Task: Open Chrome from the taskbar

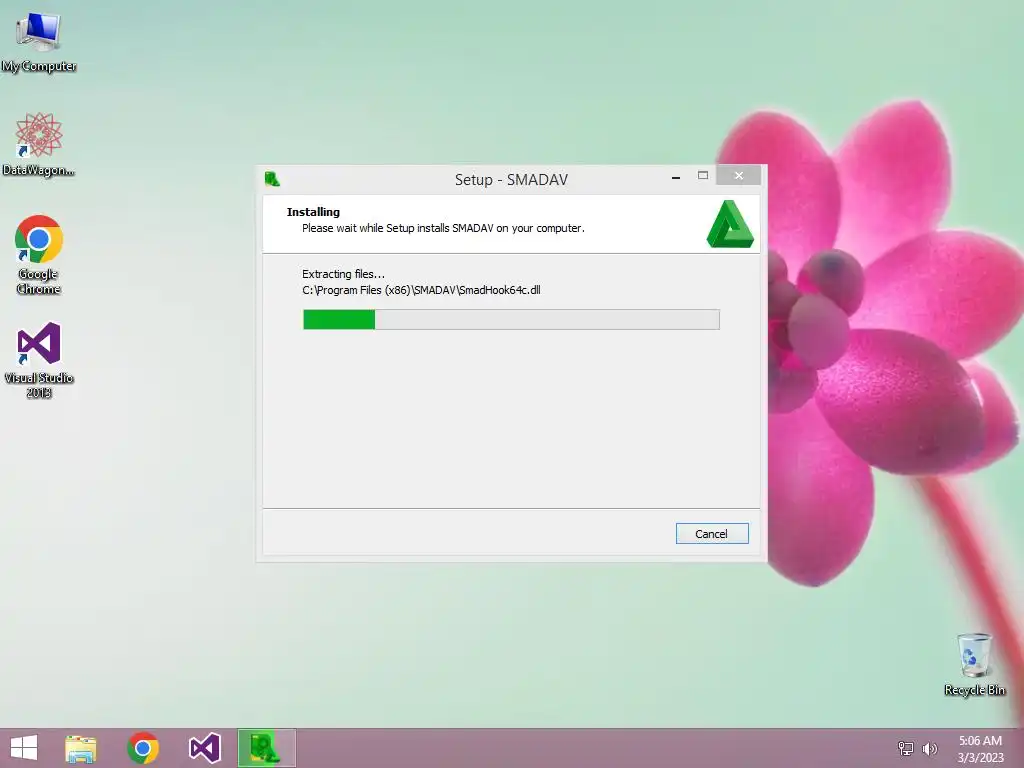Action: click(143, 748)
